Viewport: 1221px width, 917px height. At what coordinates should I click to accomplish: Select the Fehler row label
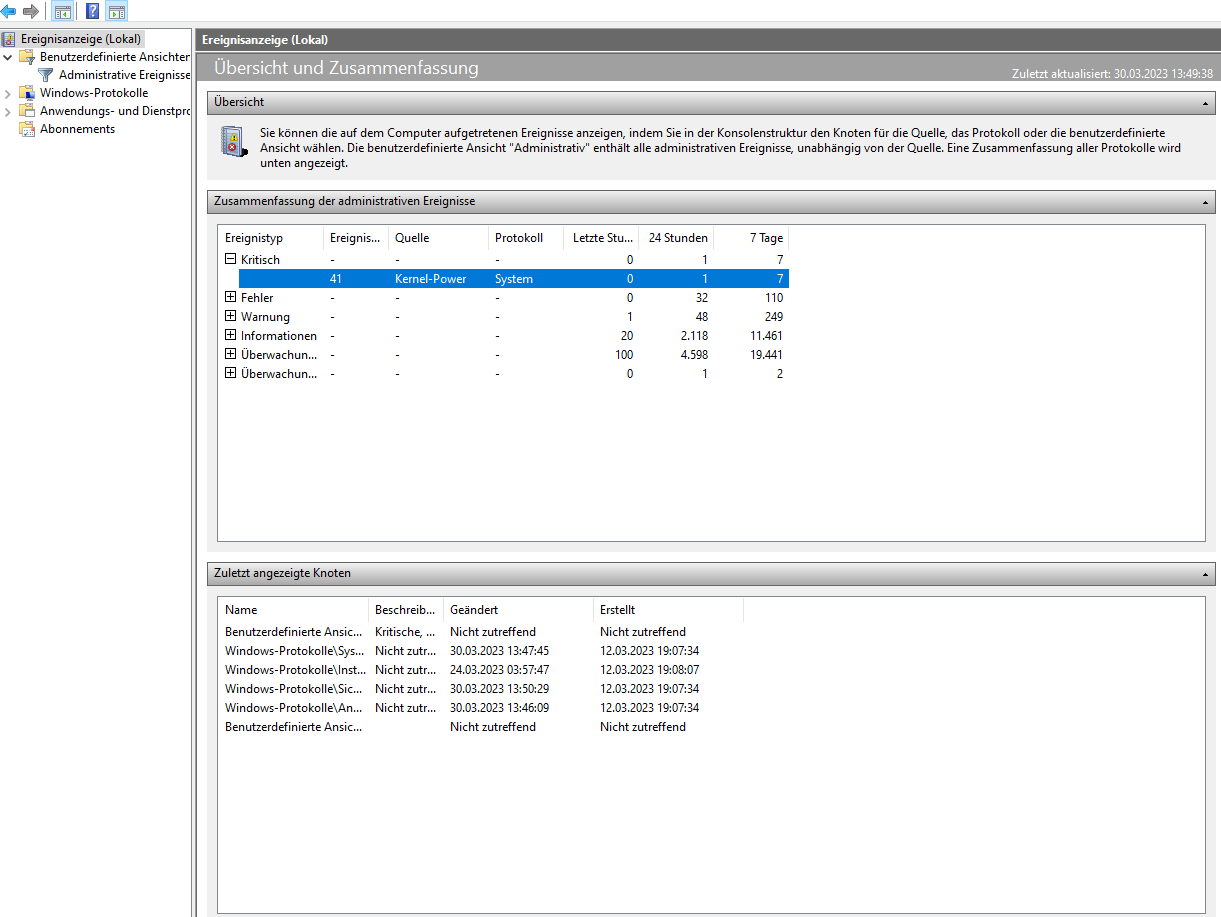pos(257,298)
